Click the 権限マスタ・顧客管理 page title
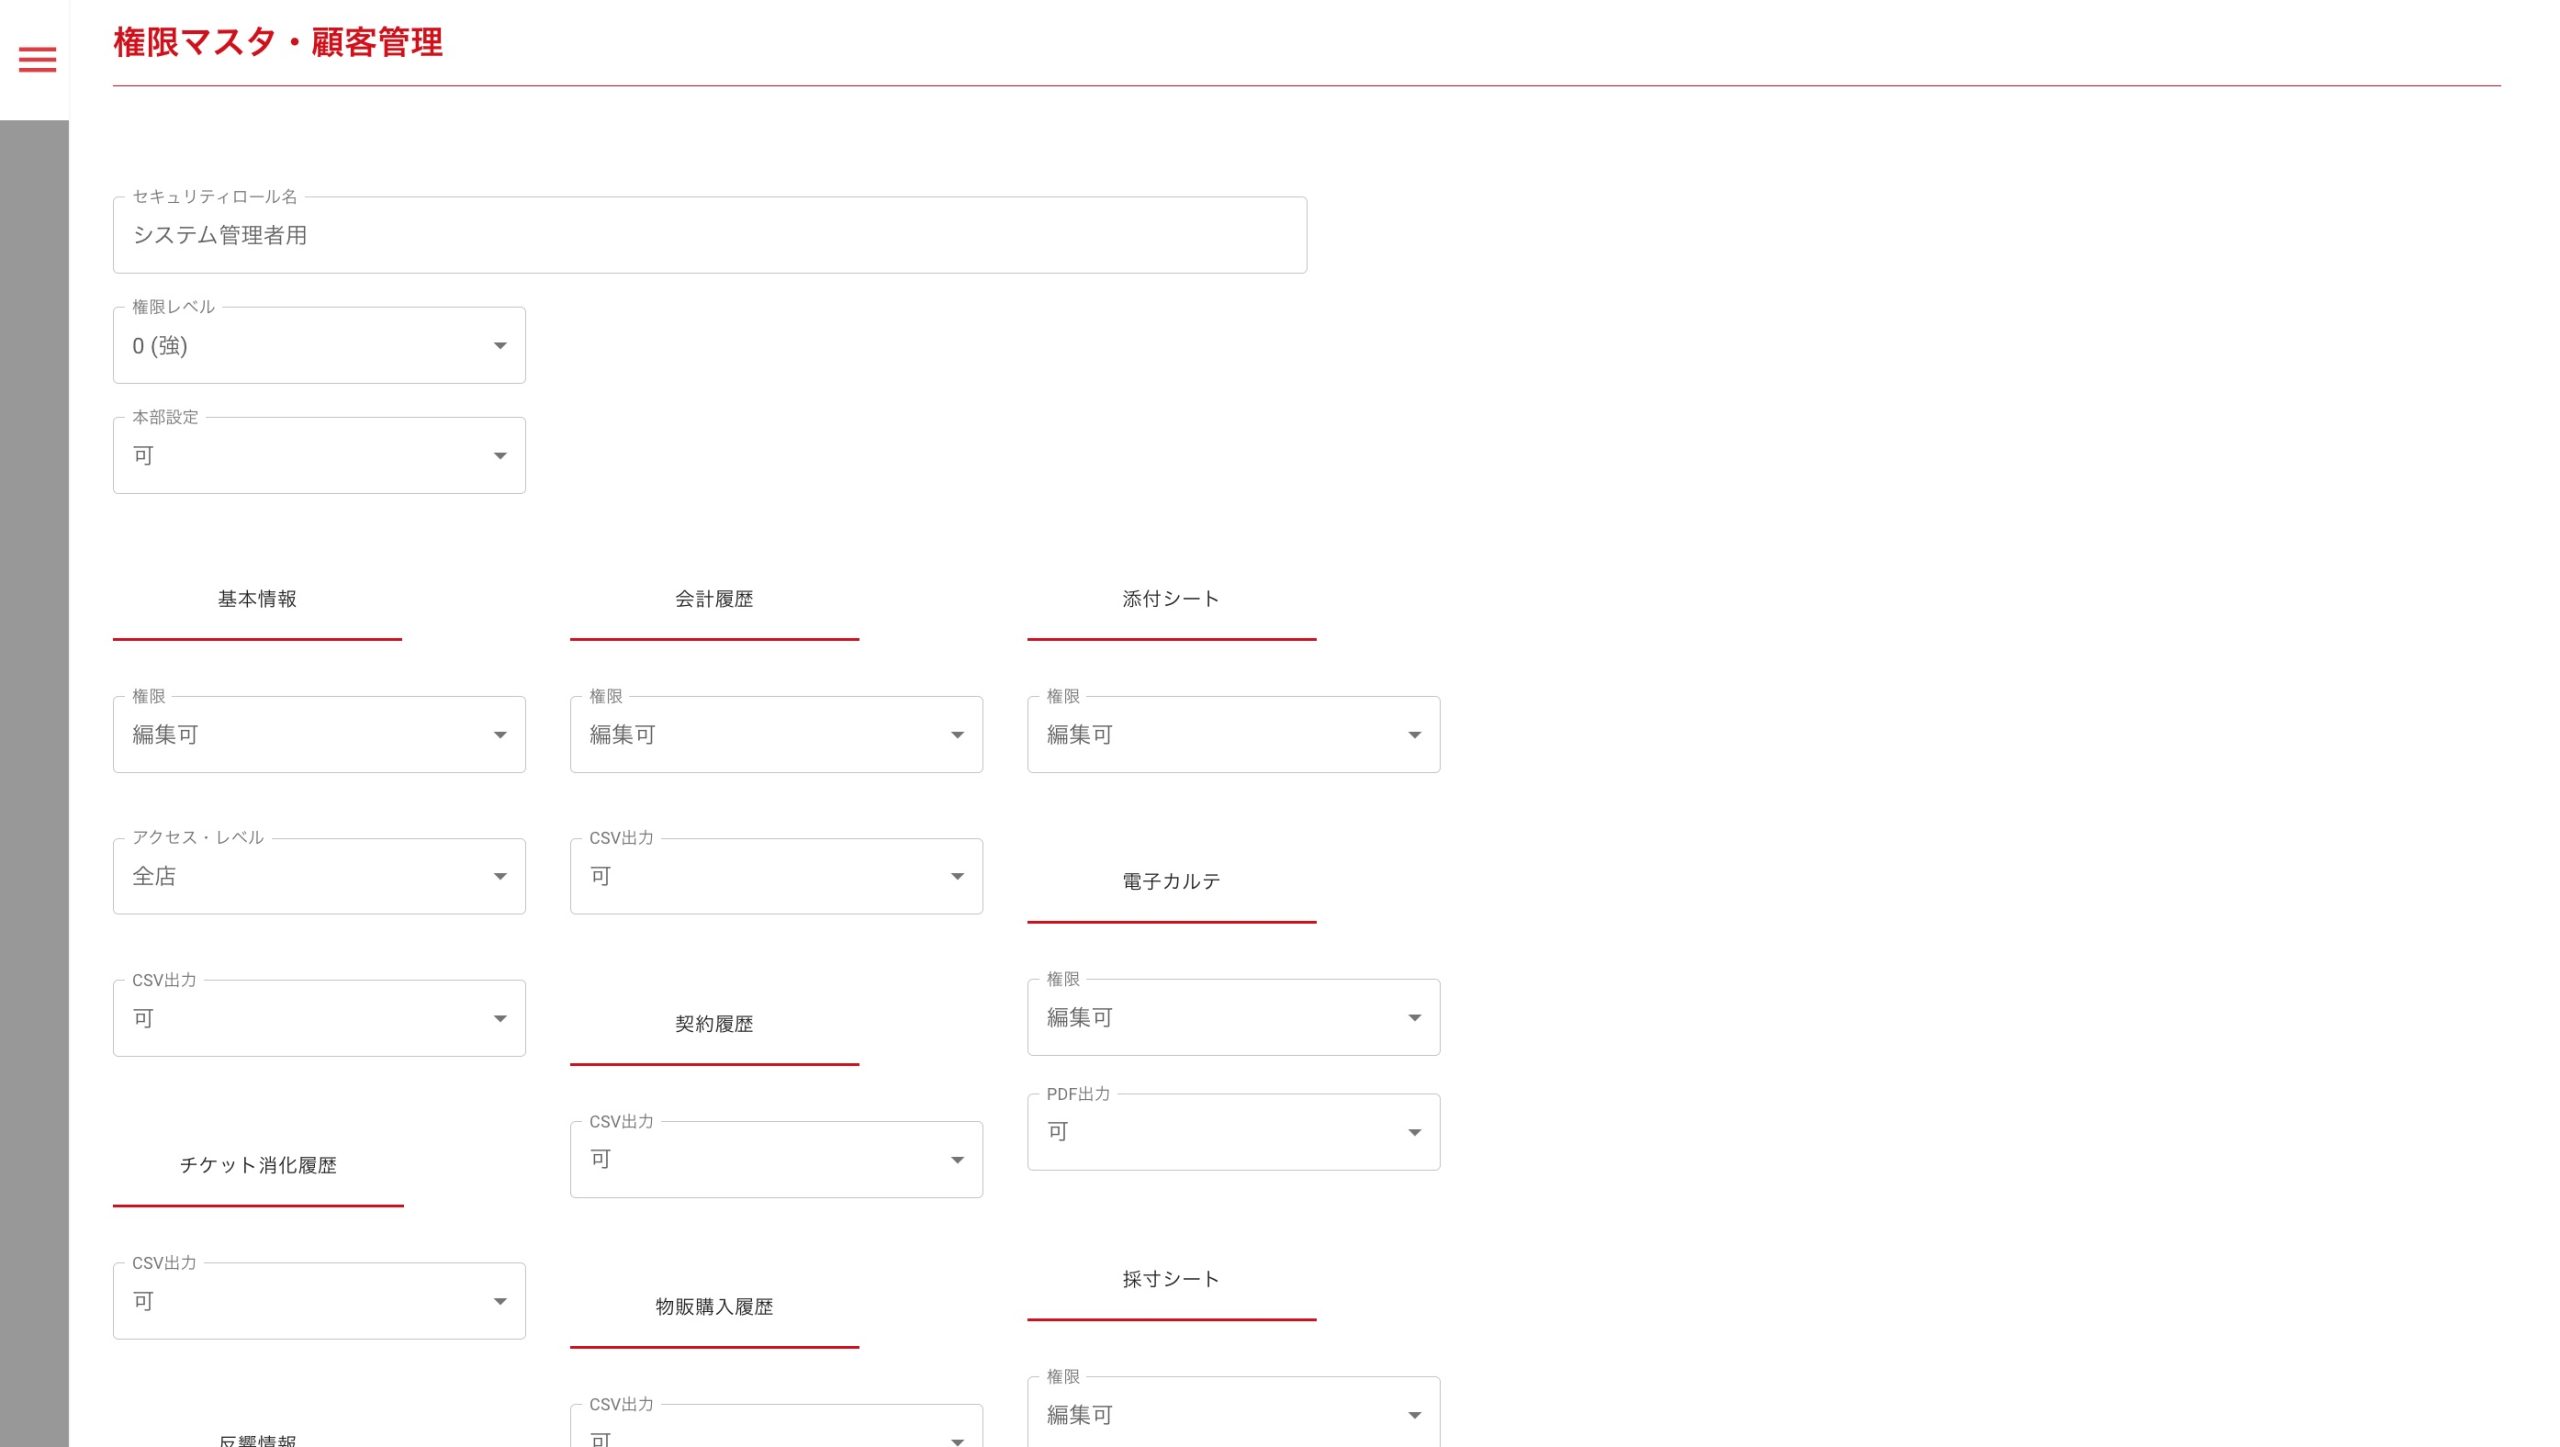Image resolution: width=2560 pixels, height=1447 pixels. pos(278,43)
